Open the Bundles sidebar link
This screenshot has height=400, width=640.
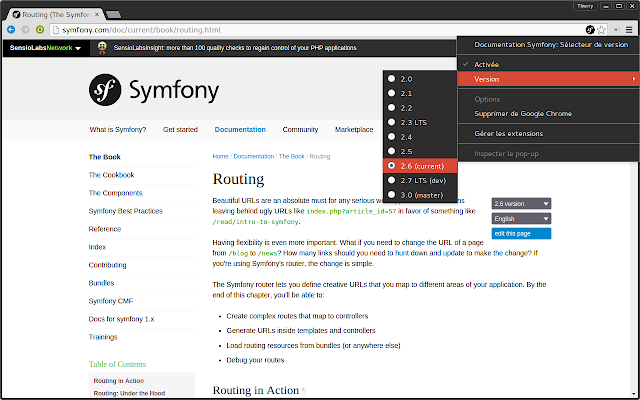click(101, 283)
